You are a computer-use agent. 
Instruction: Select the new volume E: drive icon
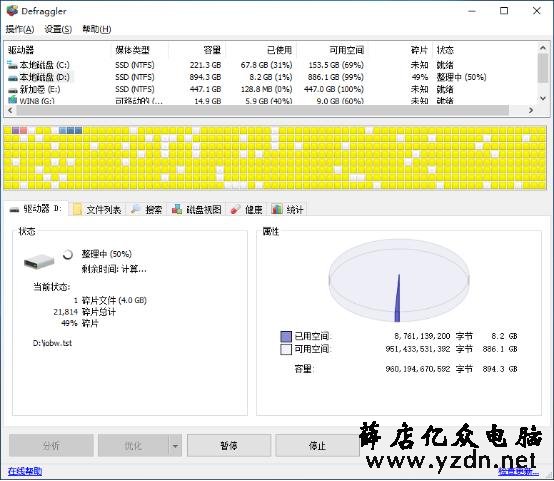coord(12,90)
